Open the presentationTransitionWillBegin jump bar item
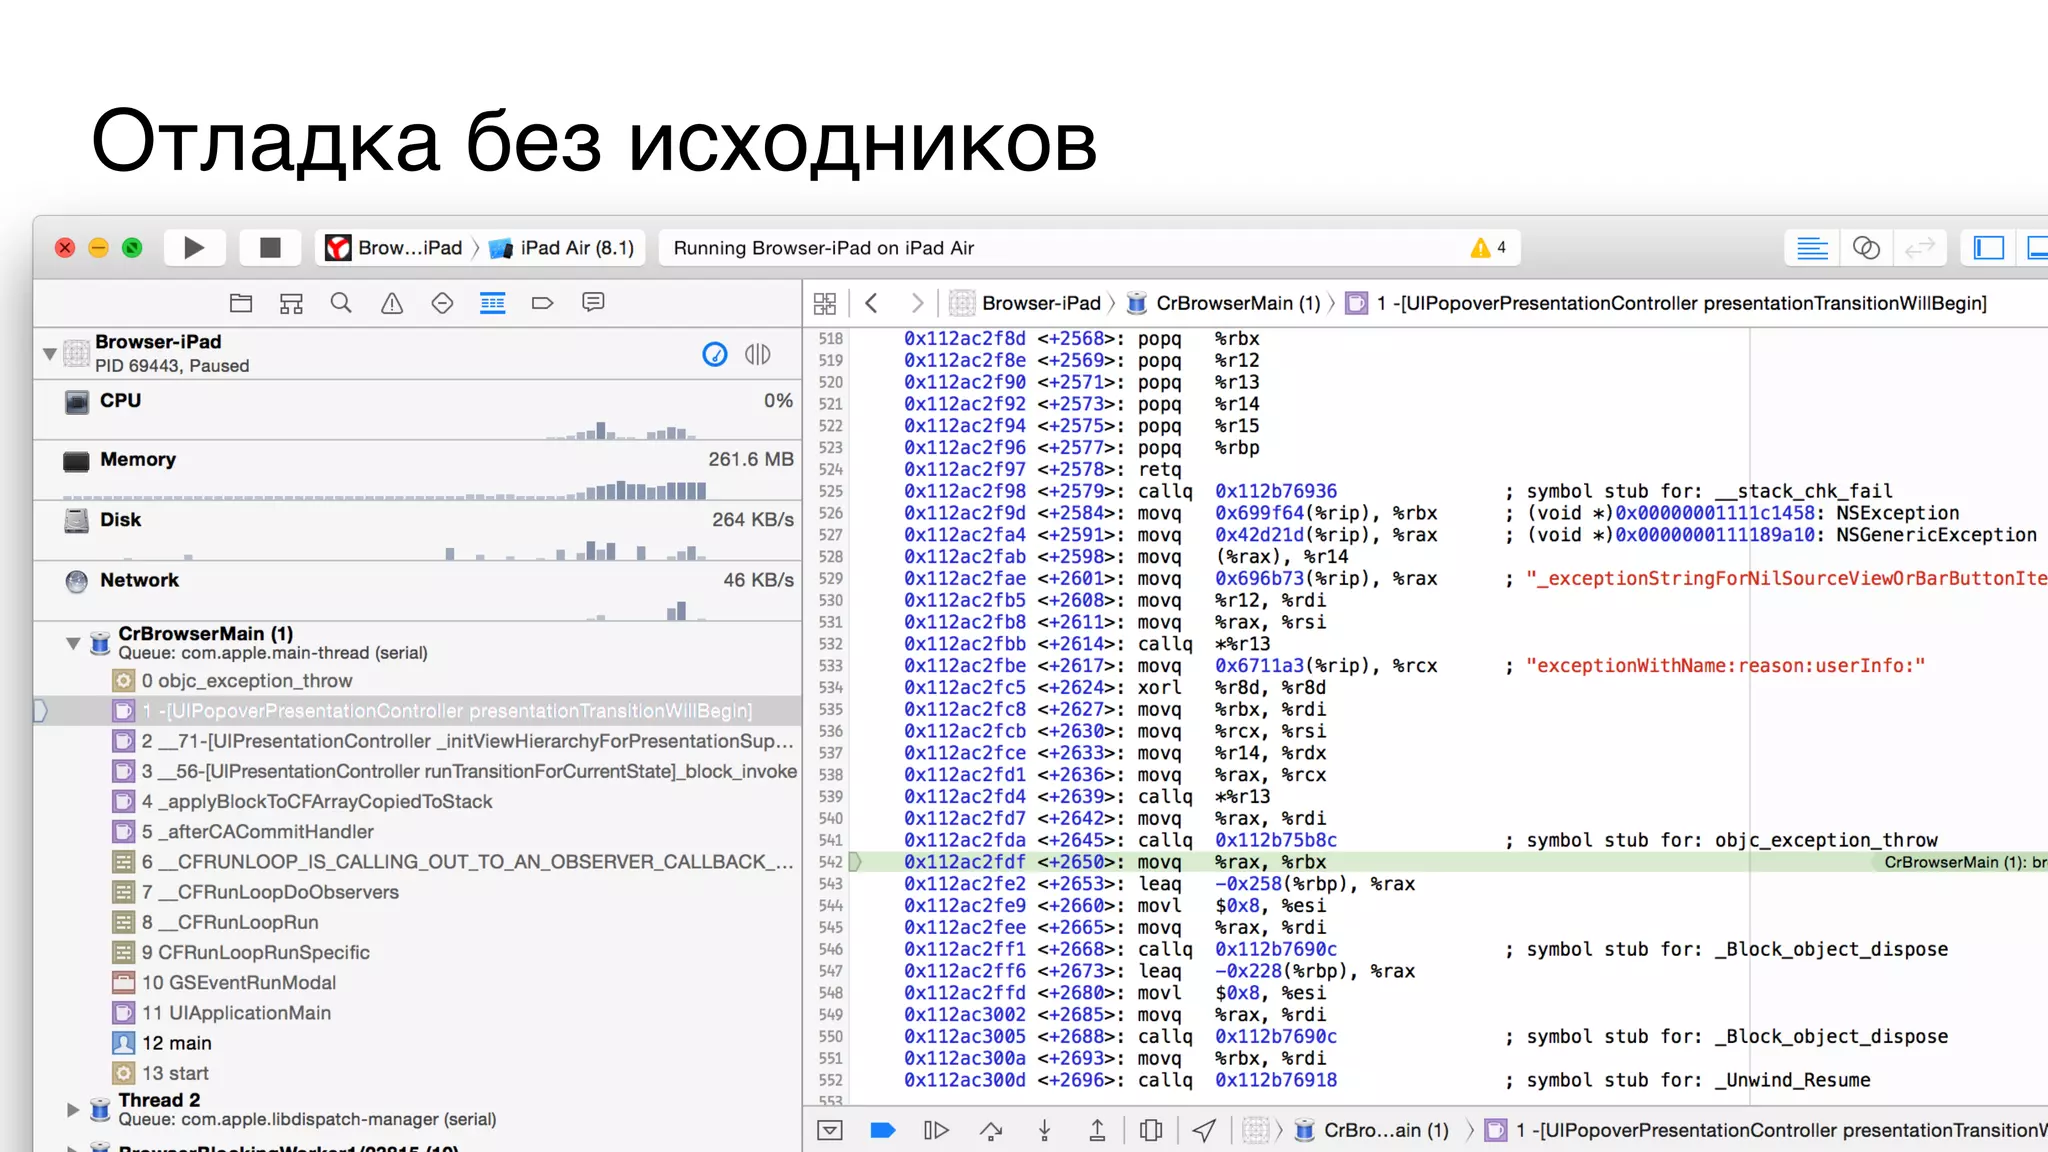 click(x=1667, y=303)
